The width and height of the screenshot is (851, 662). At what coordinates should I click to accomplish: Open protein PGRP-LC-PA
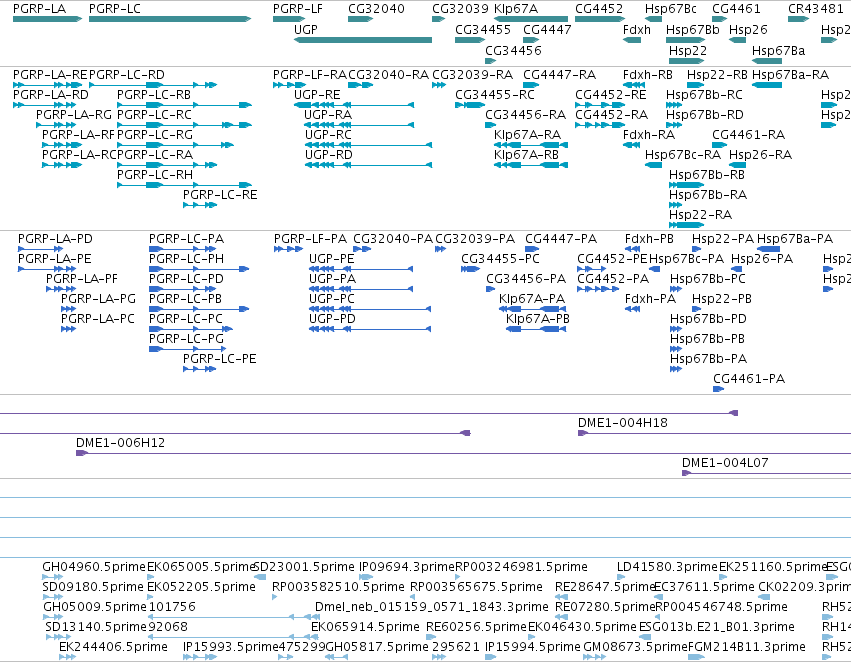coord(183,249)
